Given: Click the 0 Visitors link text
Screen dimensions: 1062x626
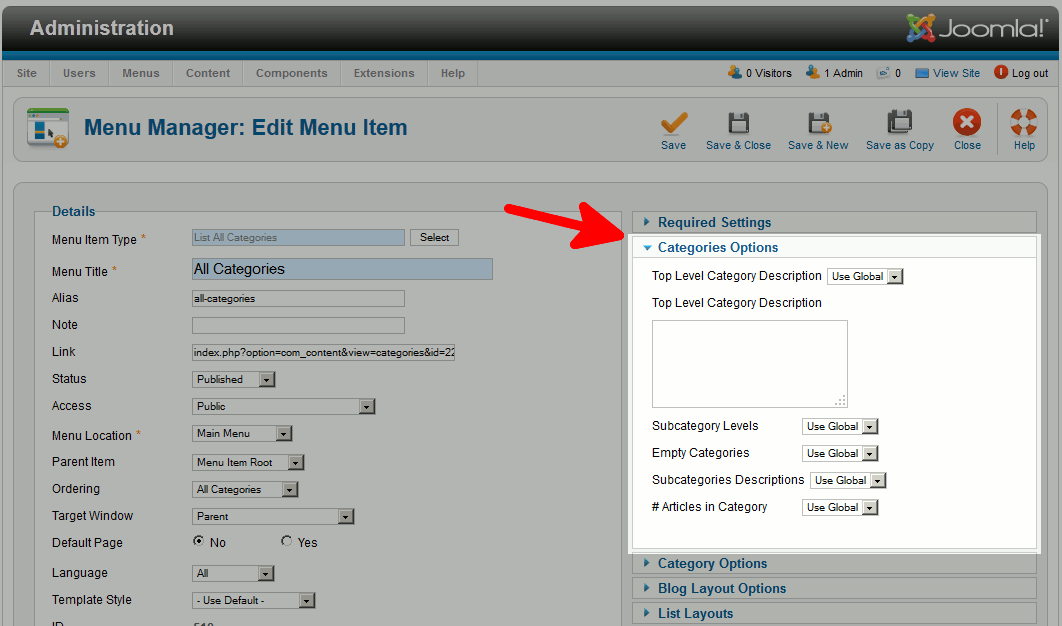Looking at the screenshot, I should pos(769,73).
